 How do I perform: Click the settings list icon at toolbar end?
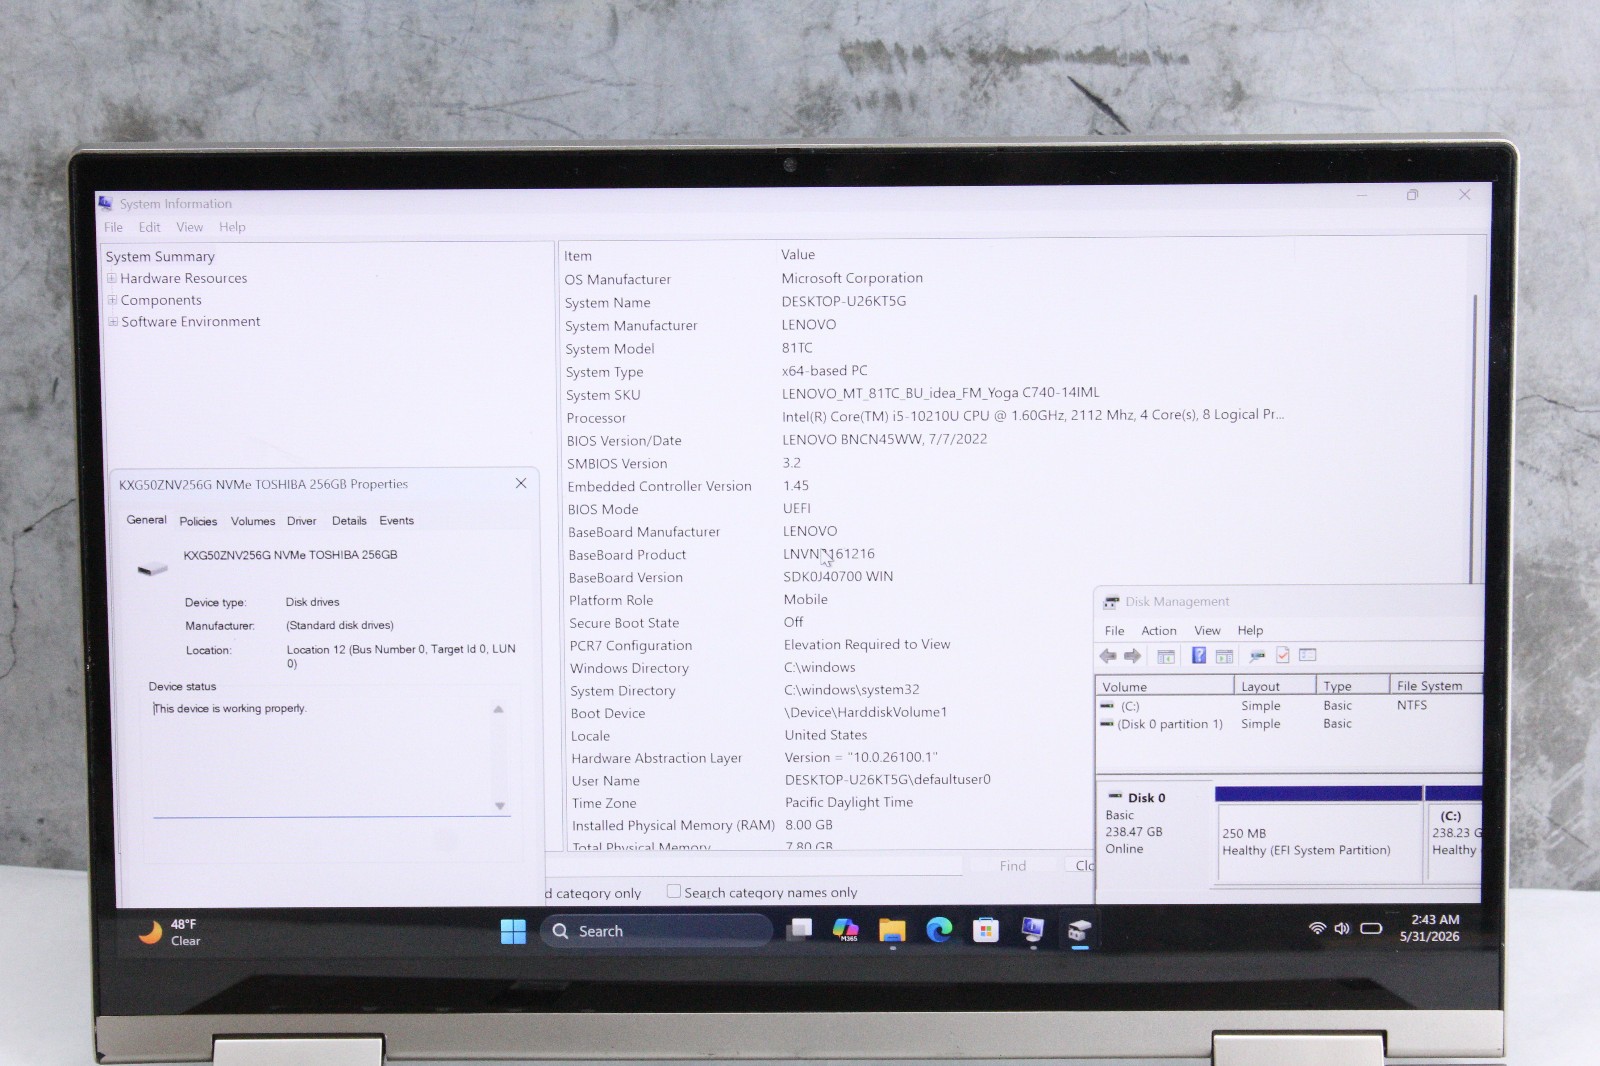coord(1307,656)
